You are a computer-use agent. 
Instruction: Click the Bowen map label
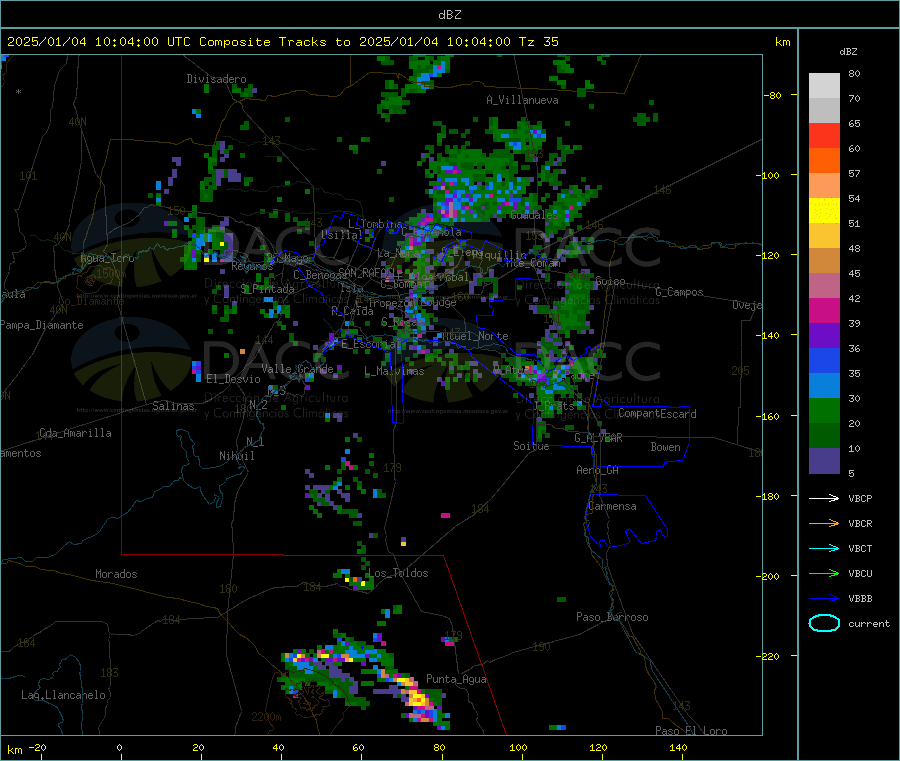pyautogui.click(x=666, y=447)
